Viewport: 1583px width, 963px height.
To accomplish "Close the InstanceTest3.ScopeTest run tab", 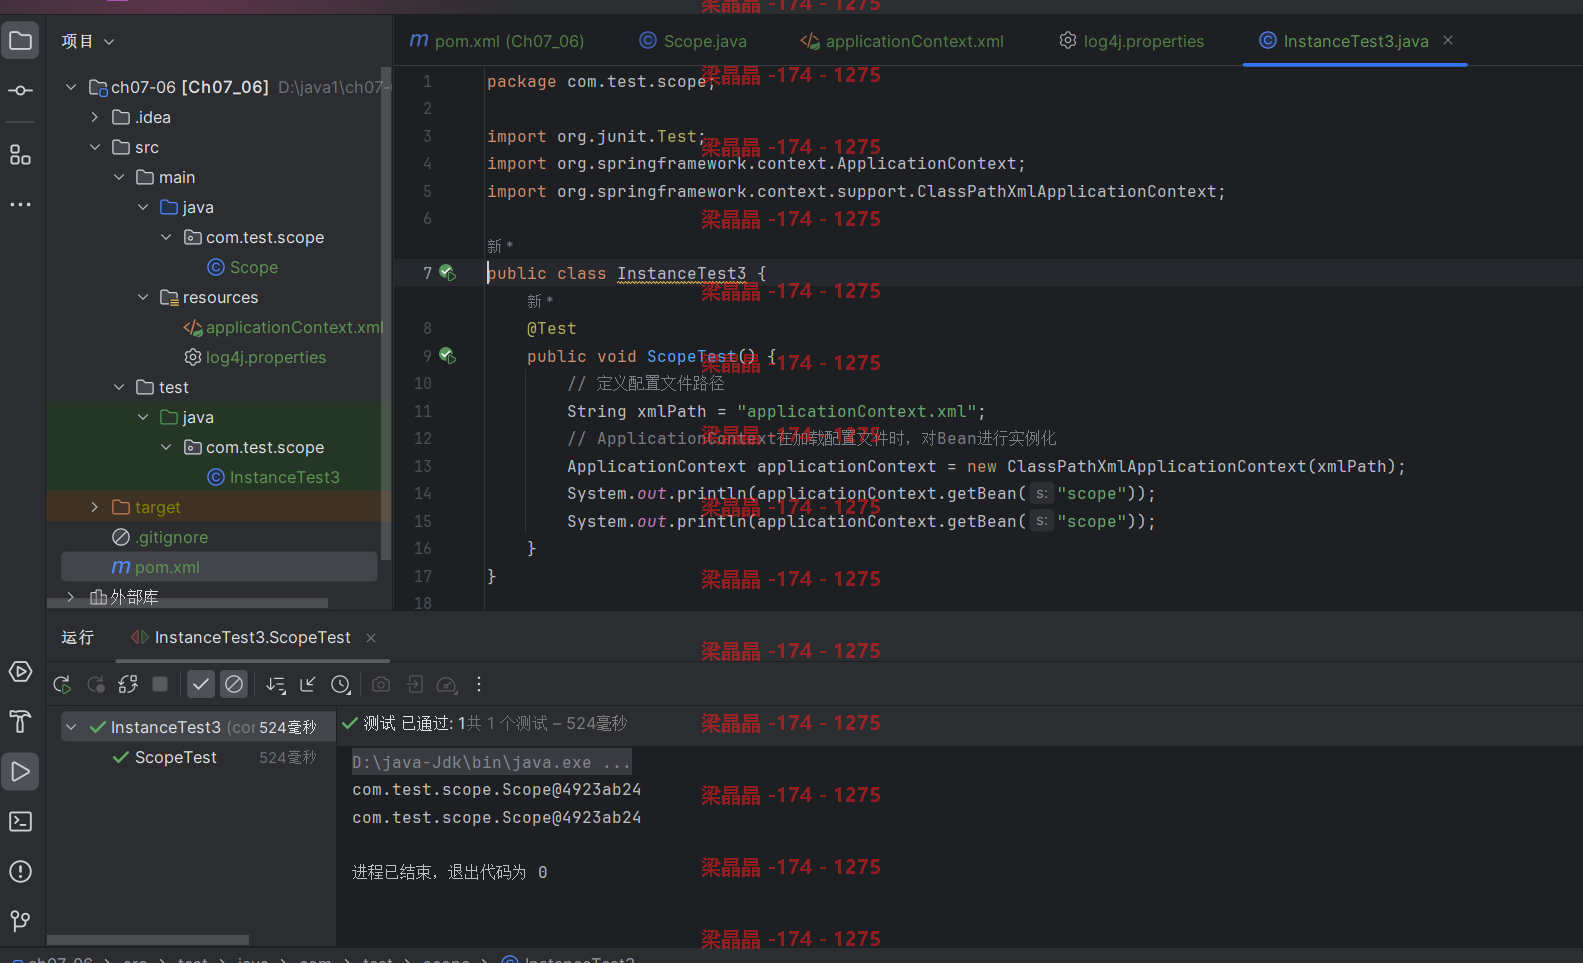I will click(x=371, y=638).
